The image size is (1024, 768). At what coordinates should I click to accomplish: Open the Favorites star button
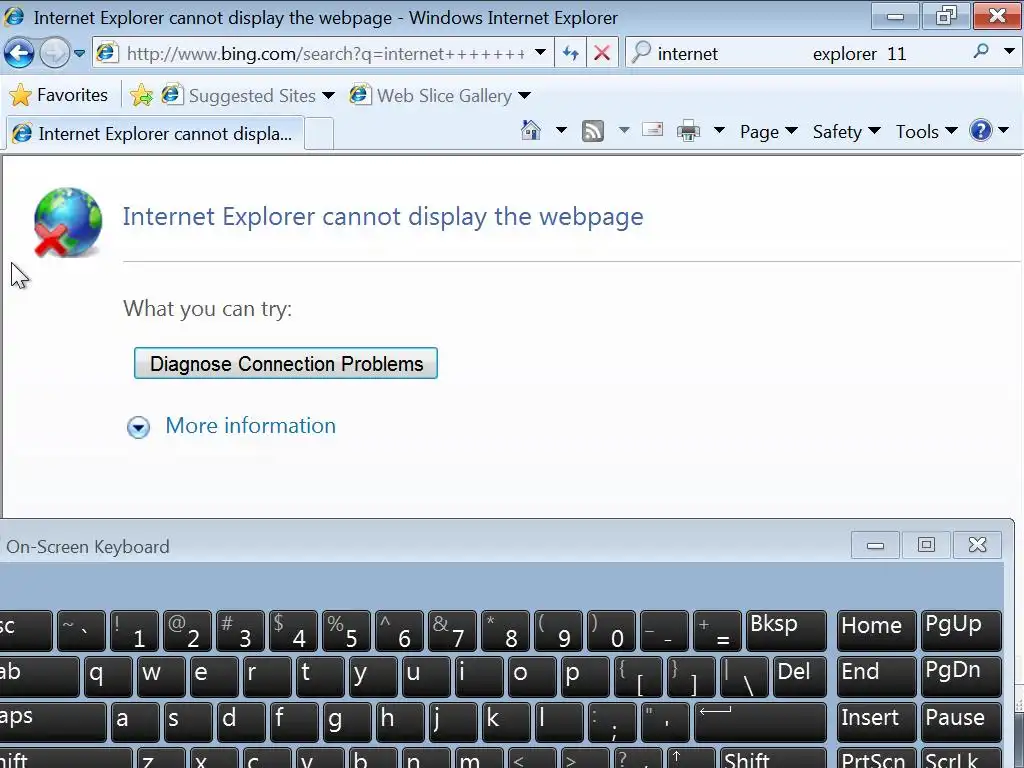coord(59,95)
